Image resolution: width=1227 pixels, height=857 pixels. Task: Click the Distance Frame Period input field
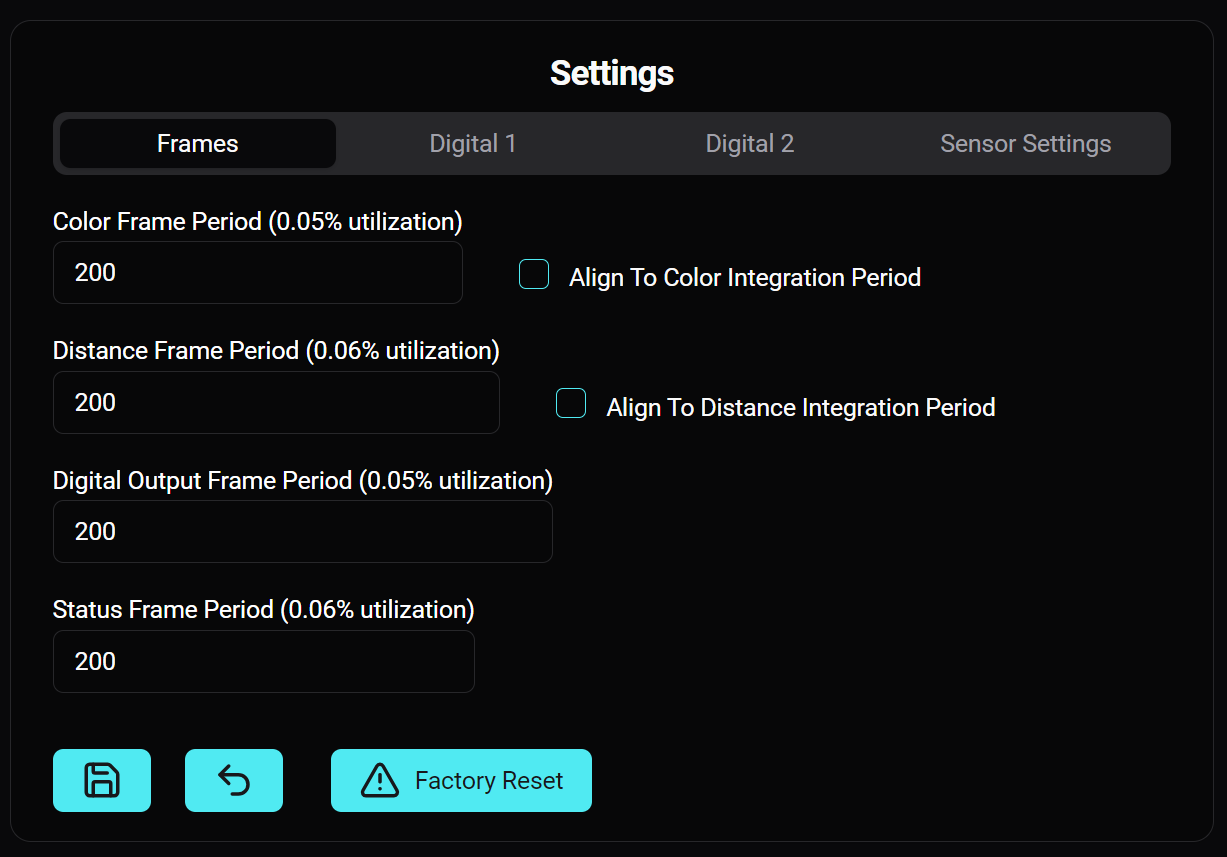click(x=276, y=402)
